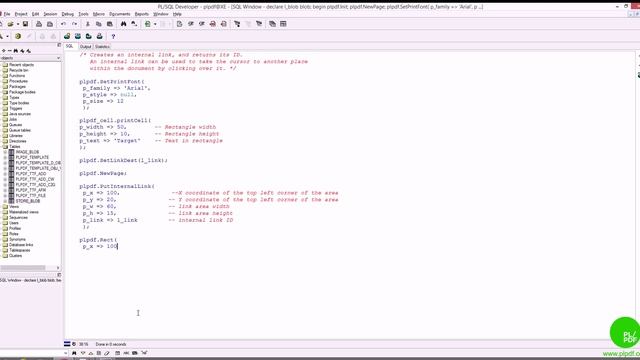Click the Open folder icon in toolbar
The image size is (640, 360).
(x=11, y=24)
